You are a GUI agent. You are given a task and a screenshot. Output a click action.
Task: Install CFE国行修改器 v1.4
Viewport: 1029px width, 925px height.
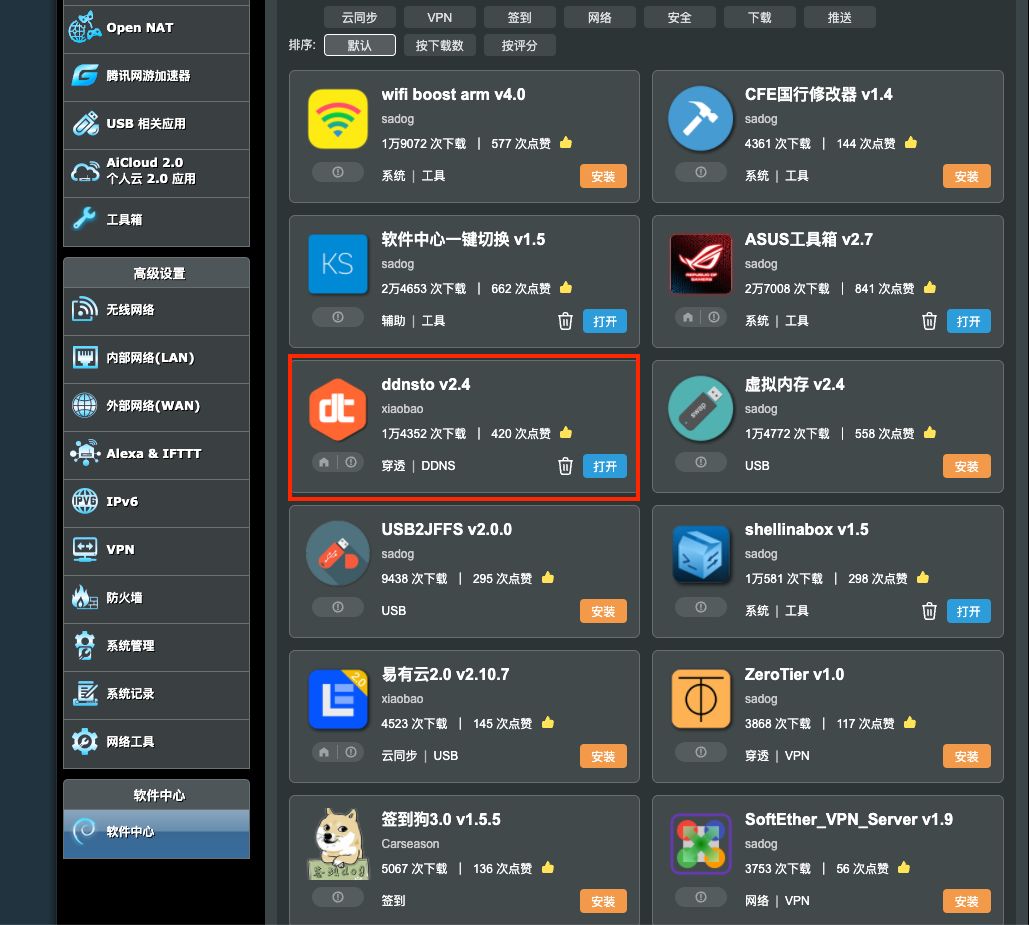967,176
